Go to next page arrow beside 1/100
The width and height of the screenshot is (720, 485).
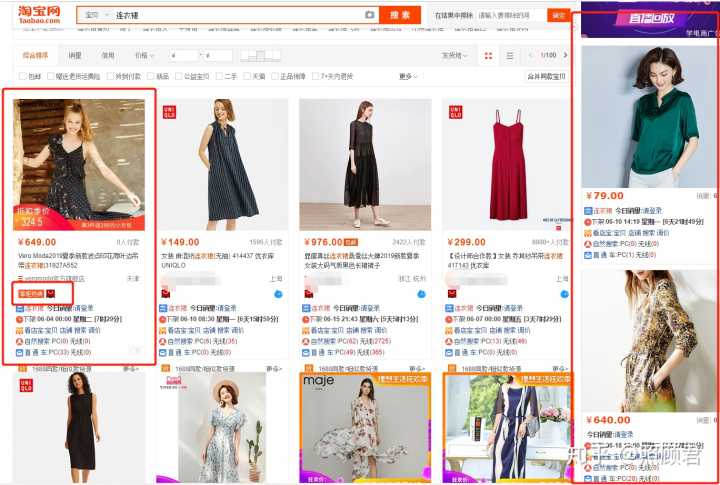coord(565,56)
